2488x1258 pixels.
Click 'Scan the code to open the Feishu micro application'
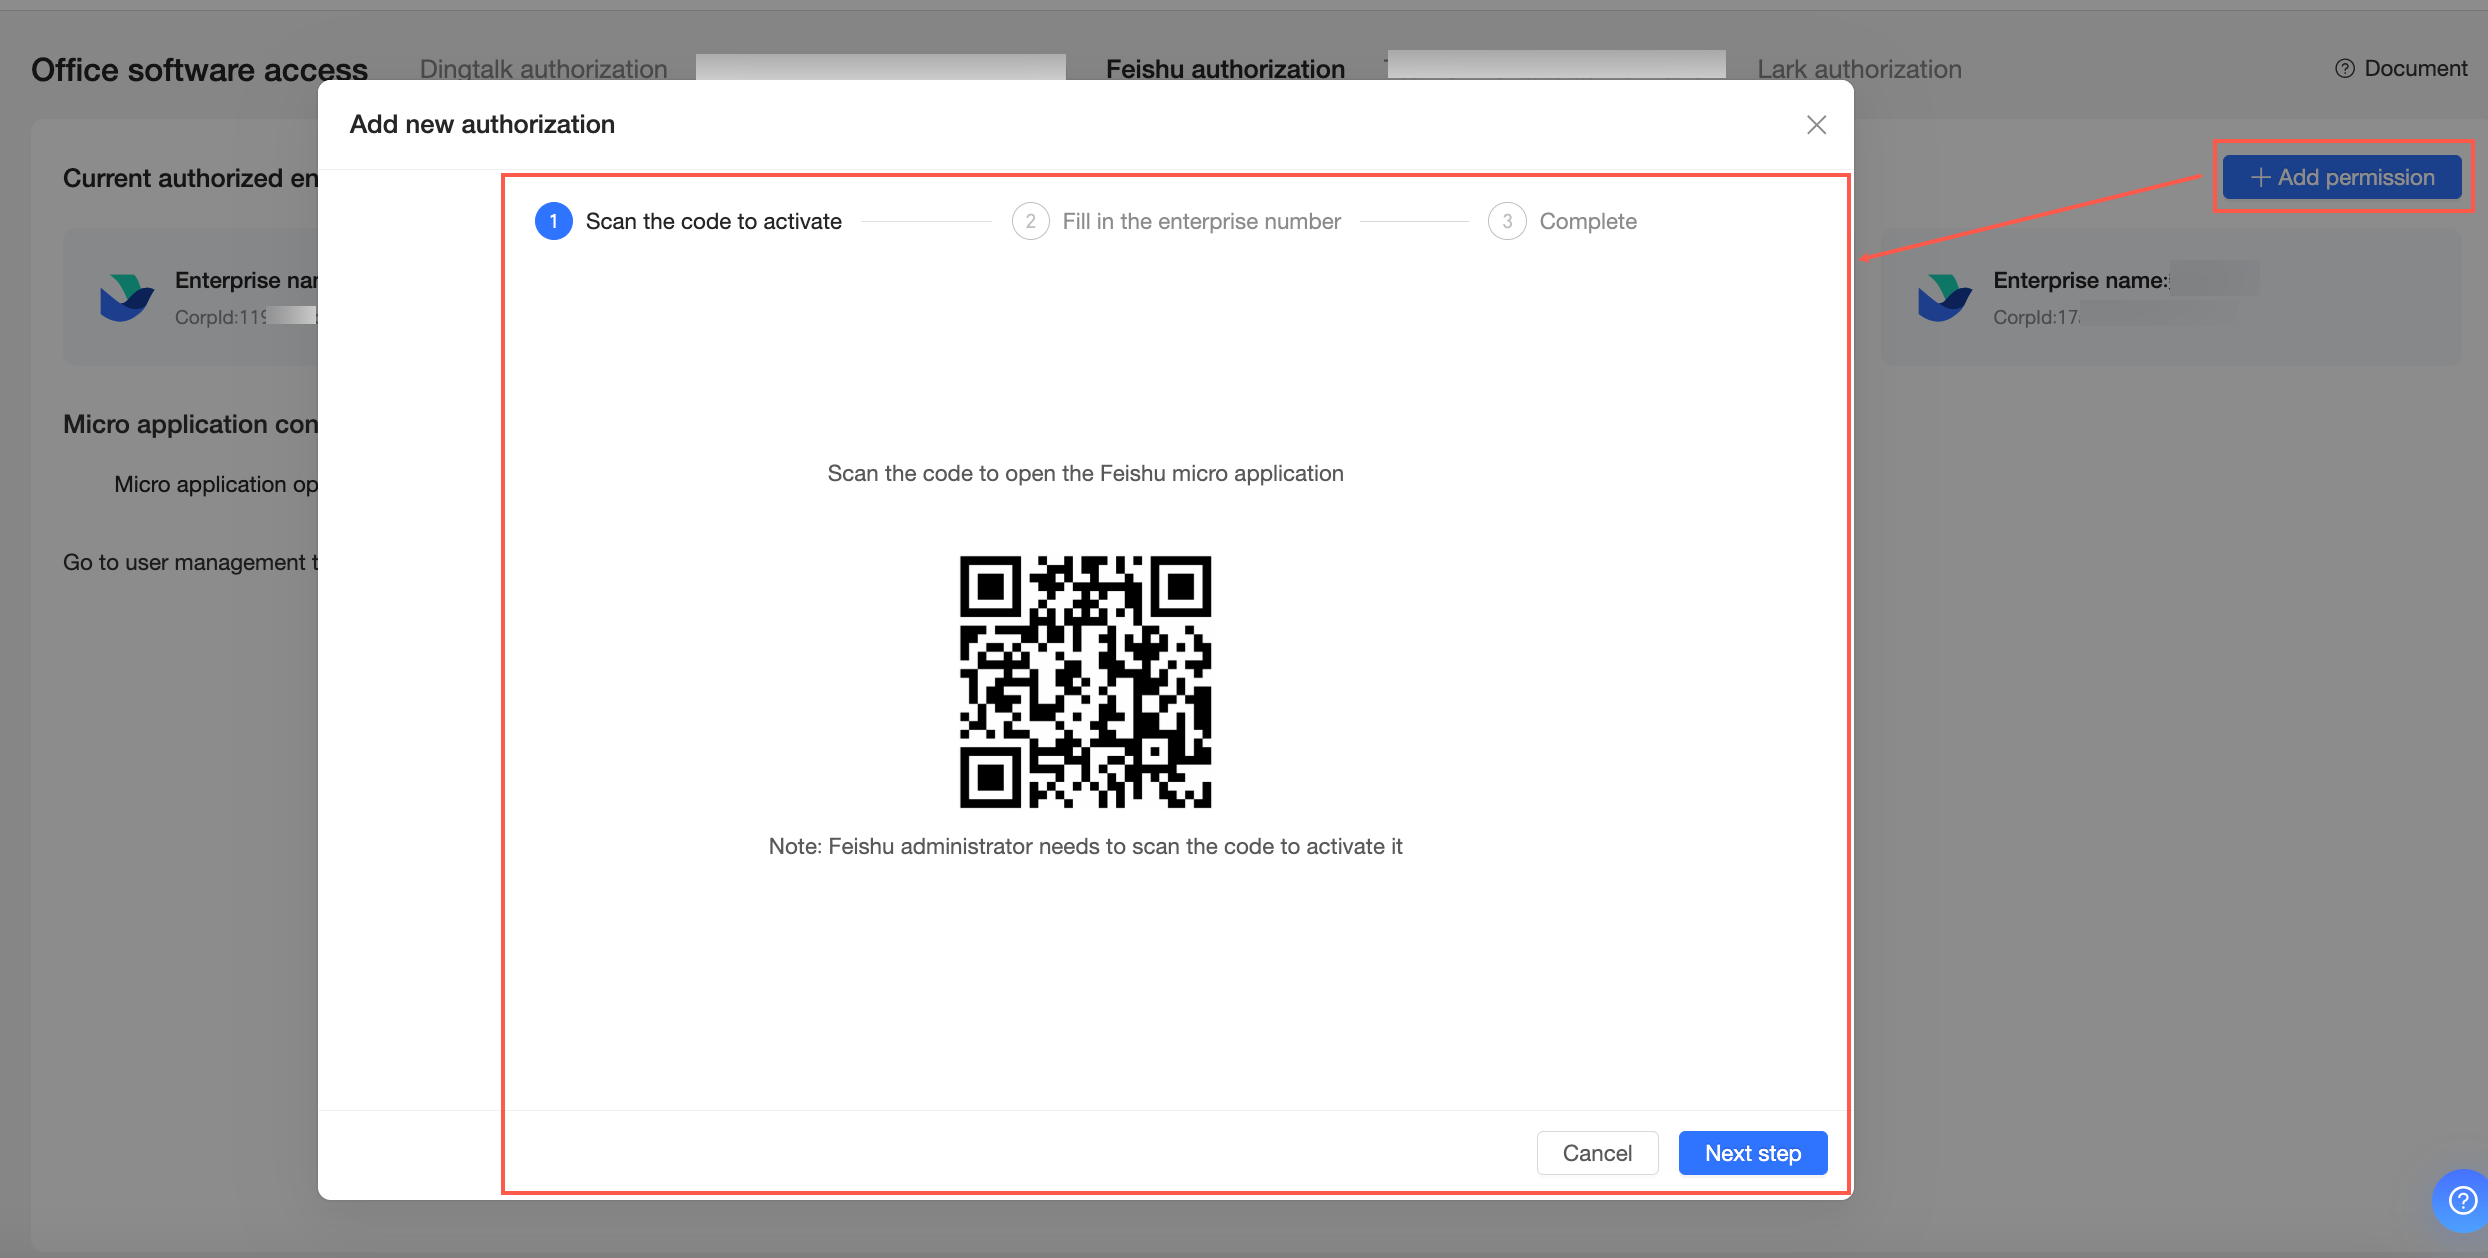[x=1085, y=473]
